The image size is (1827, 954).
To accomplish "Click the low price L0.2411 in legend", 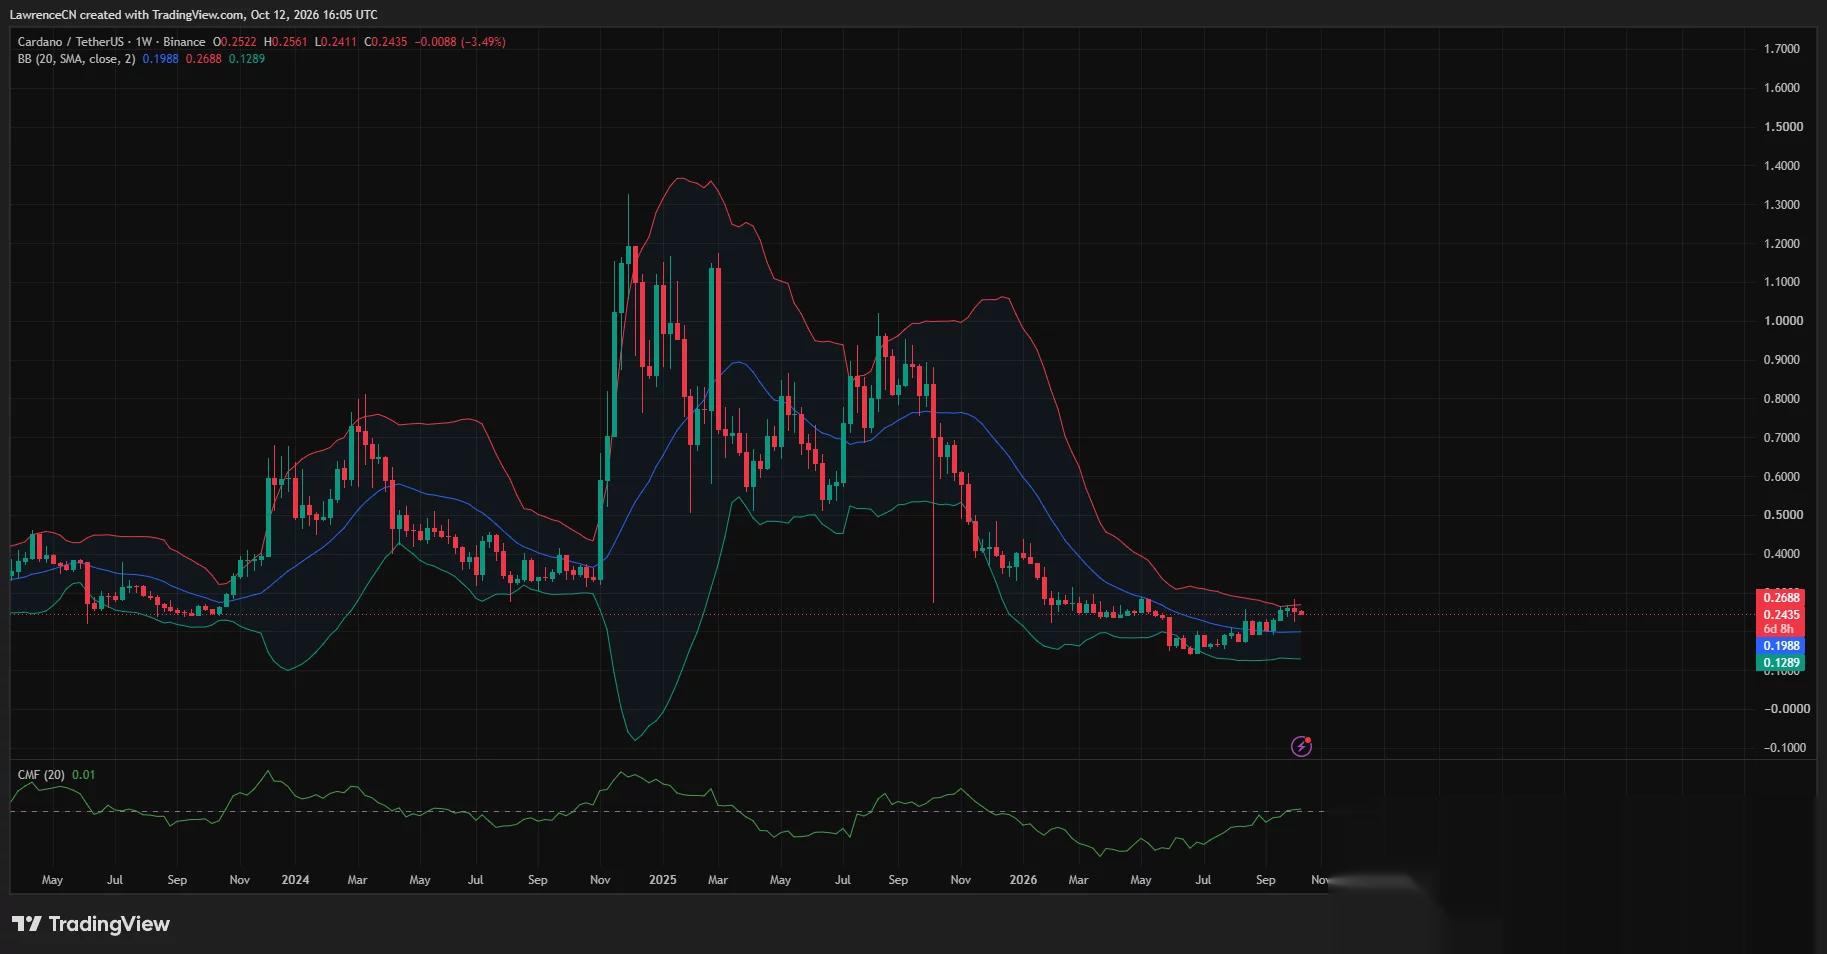I will tap(335, 42).
